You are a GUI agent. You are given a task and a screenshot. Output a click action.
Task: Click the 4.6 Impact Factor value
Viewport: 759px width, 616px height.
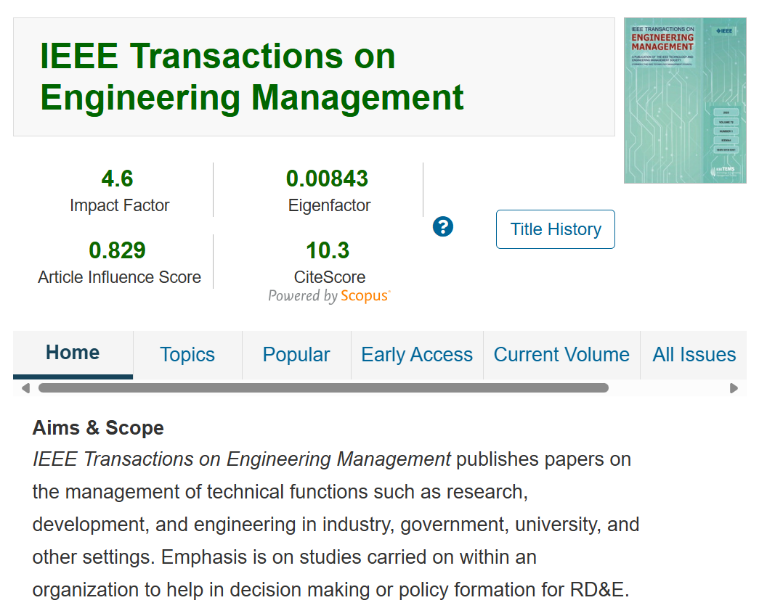coord(117,179)
